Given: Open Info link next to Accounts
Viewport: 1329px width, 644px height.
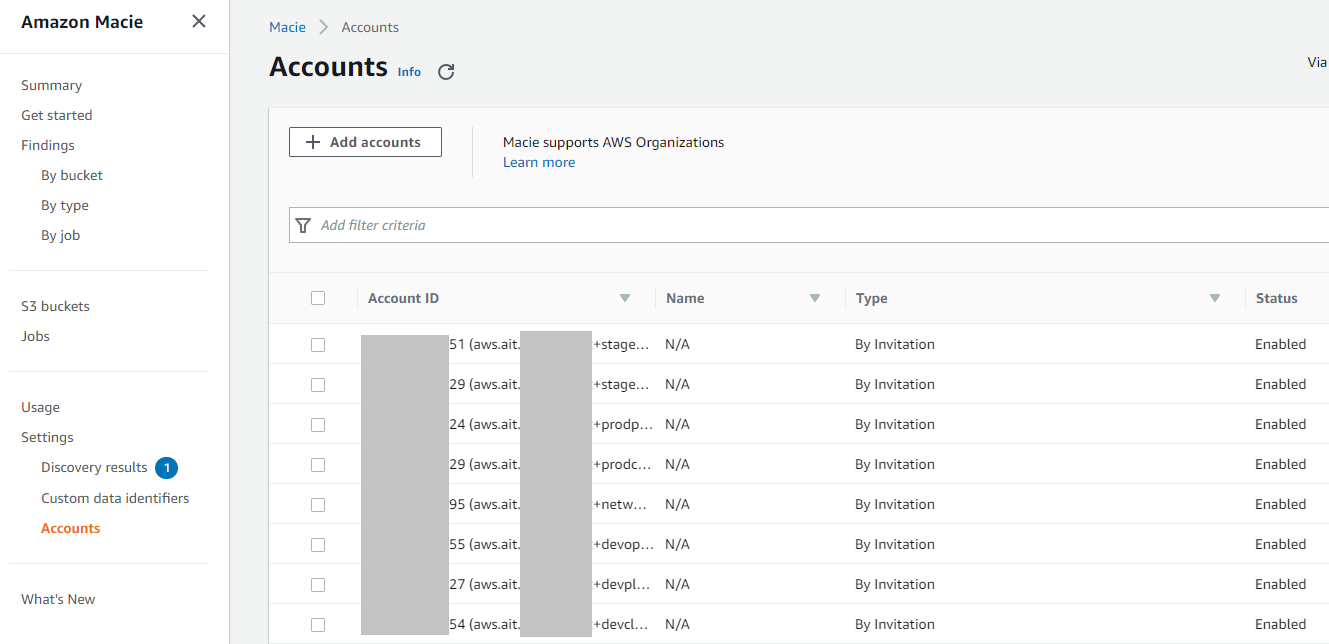Looking at the screenshot, I should (409, 72).
